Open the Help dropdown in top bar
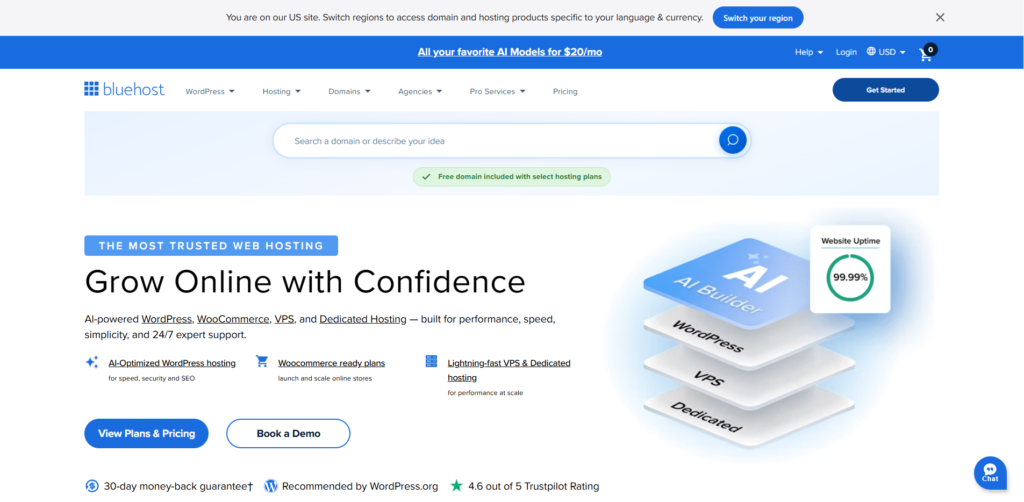 pyautogui.click(x=809, y=52)
